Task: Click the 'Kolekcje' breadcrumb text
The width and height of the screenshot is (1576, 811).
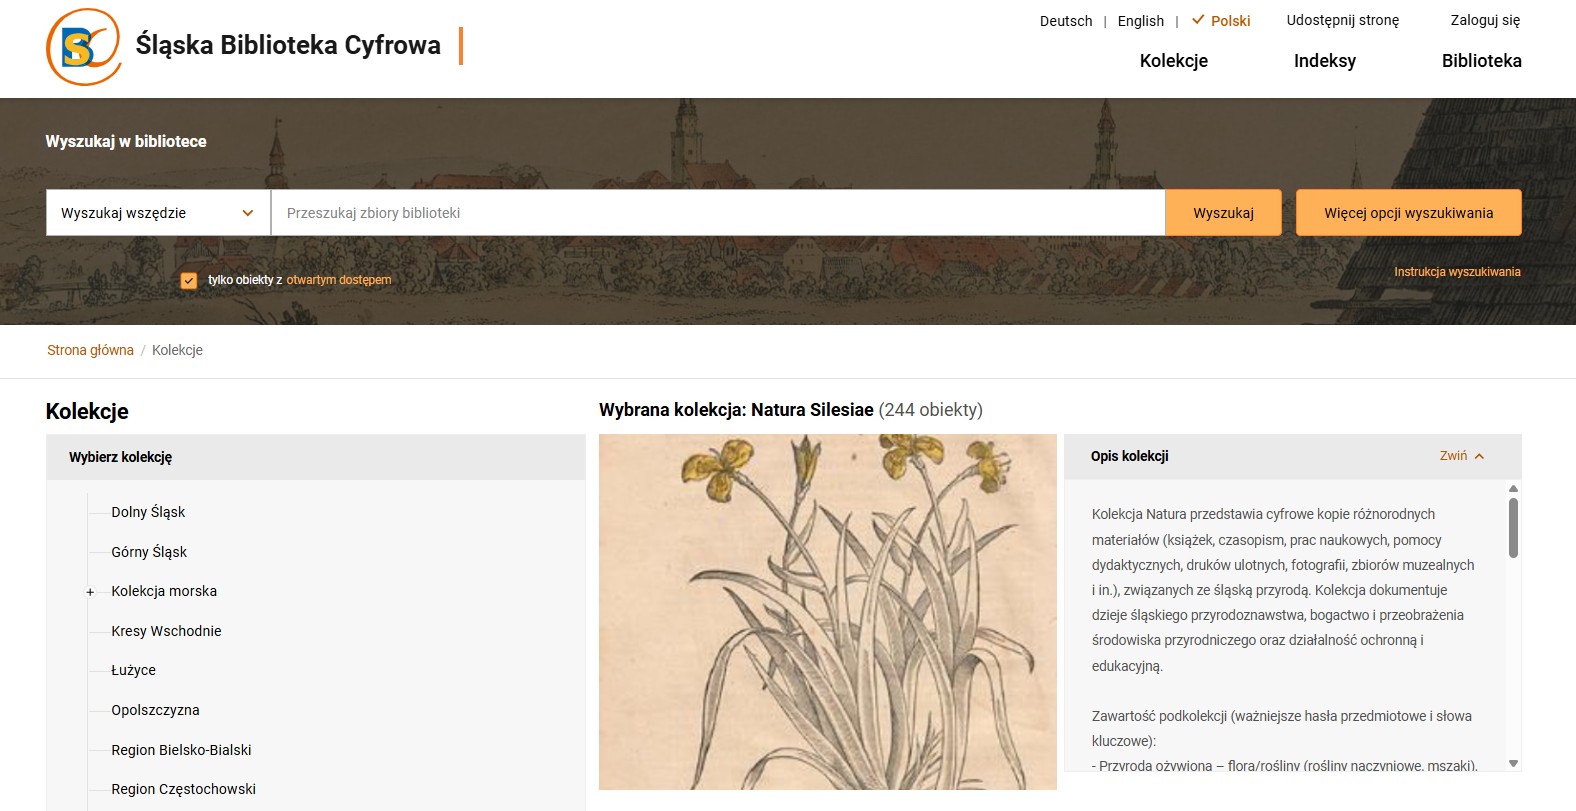Action: tap(177, 350)
